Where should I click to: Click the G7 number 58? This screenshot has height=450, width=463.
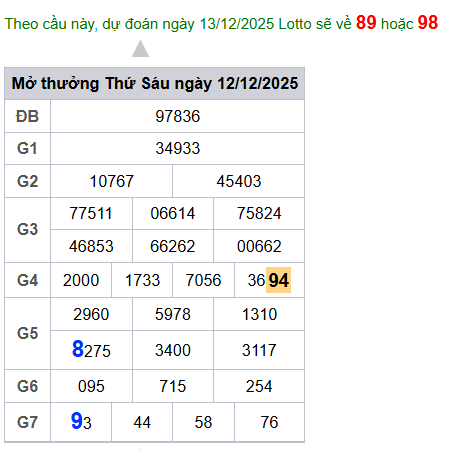pos(203,422)
